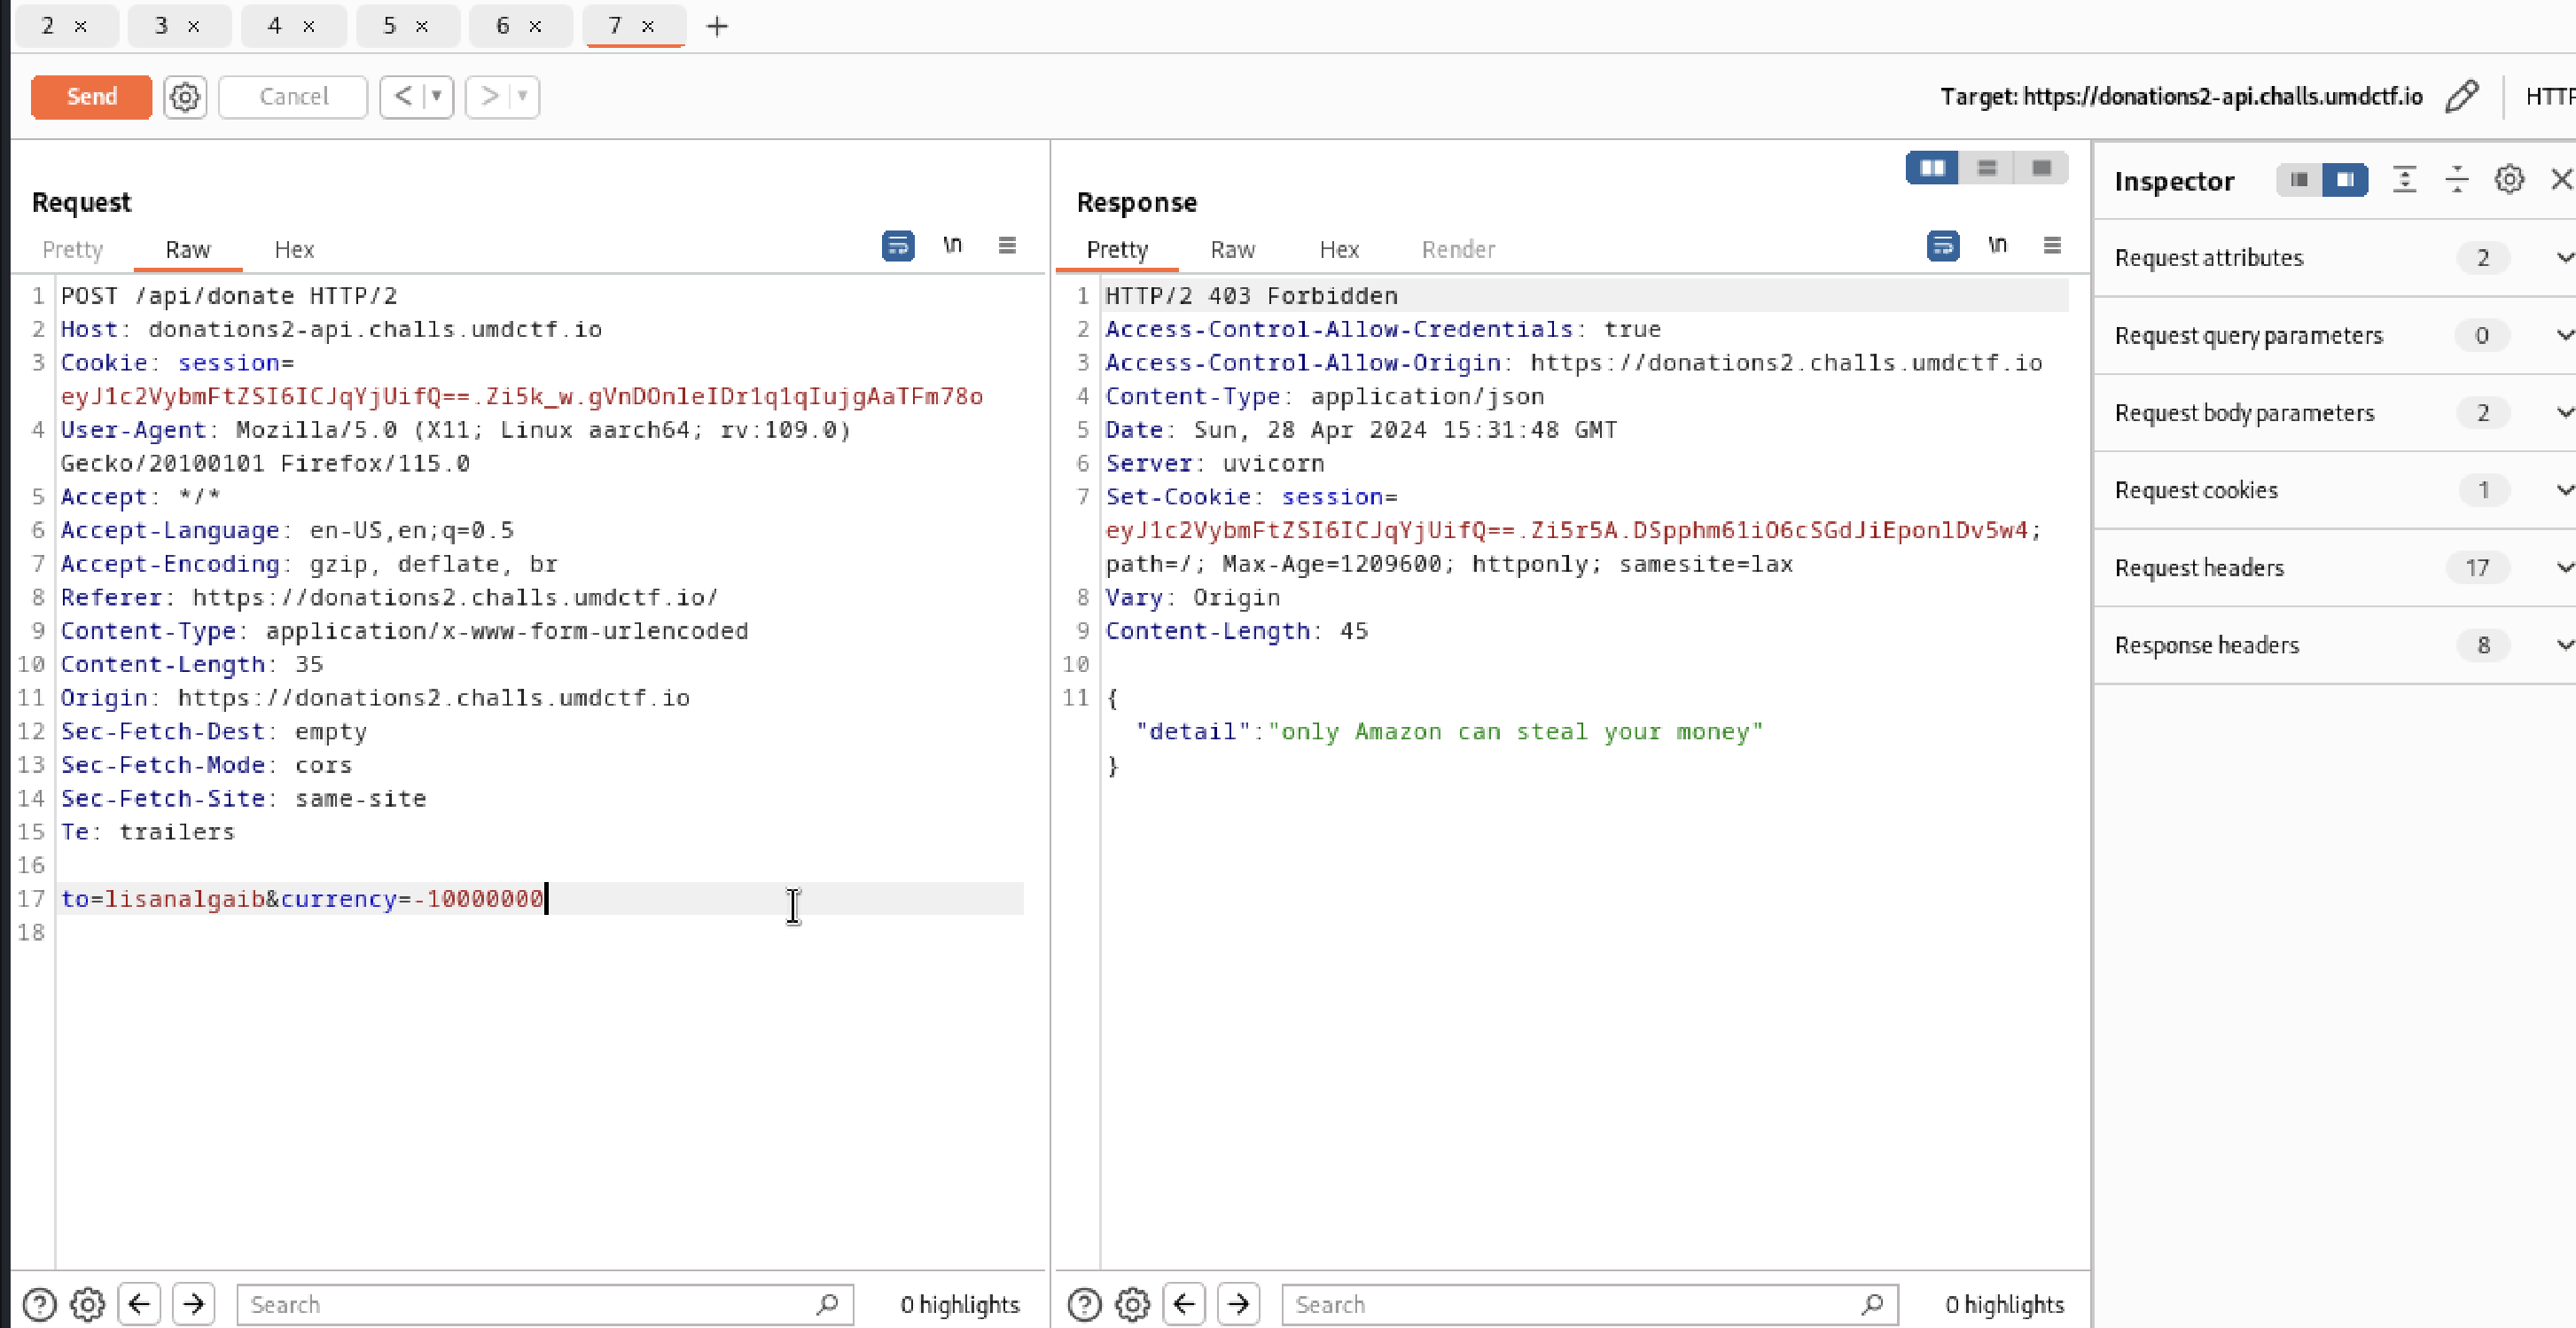Click the orange Send button
Screen dimensions: 2576x1328
[91, 97]
